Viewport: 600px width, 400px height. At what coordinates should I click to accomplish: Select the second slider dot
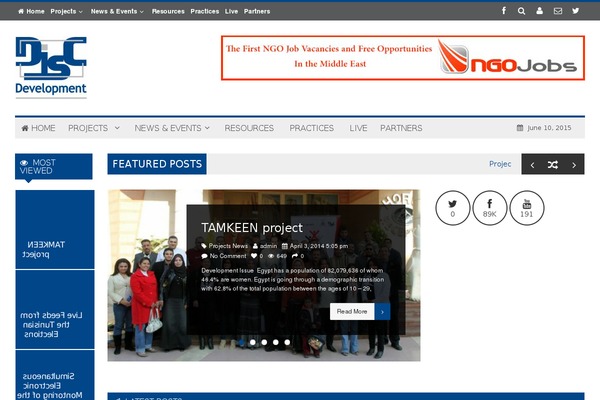(x=253, y=342)
